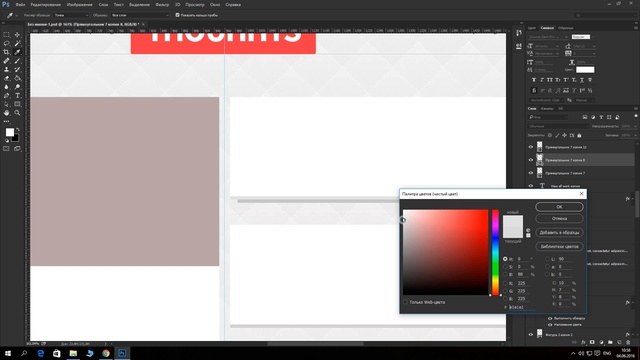This screenshot has height=360, width=640.
Task: Select the Paint Bucket tool
Action: click(x=18, y=78)
